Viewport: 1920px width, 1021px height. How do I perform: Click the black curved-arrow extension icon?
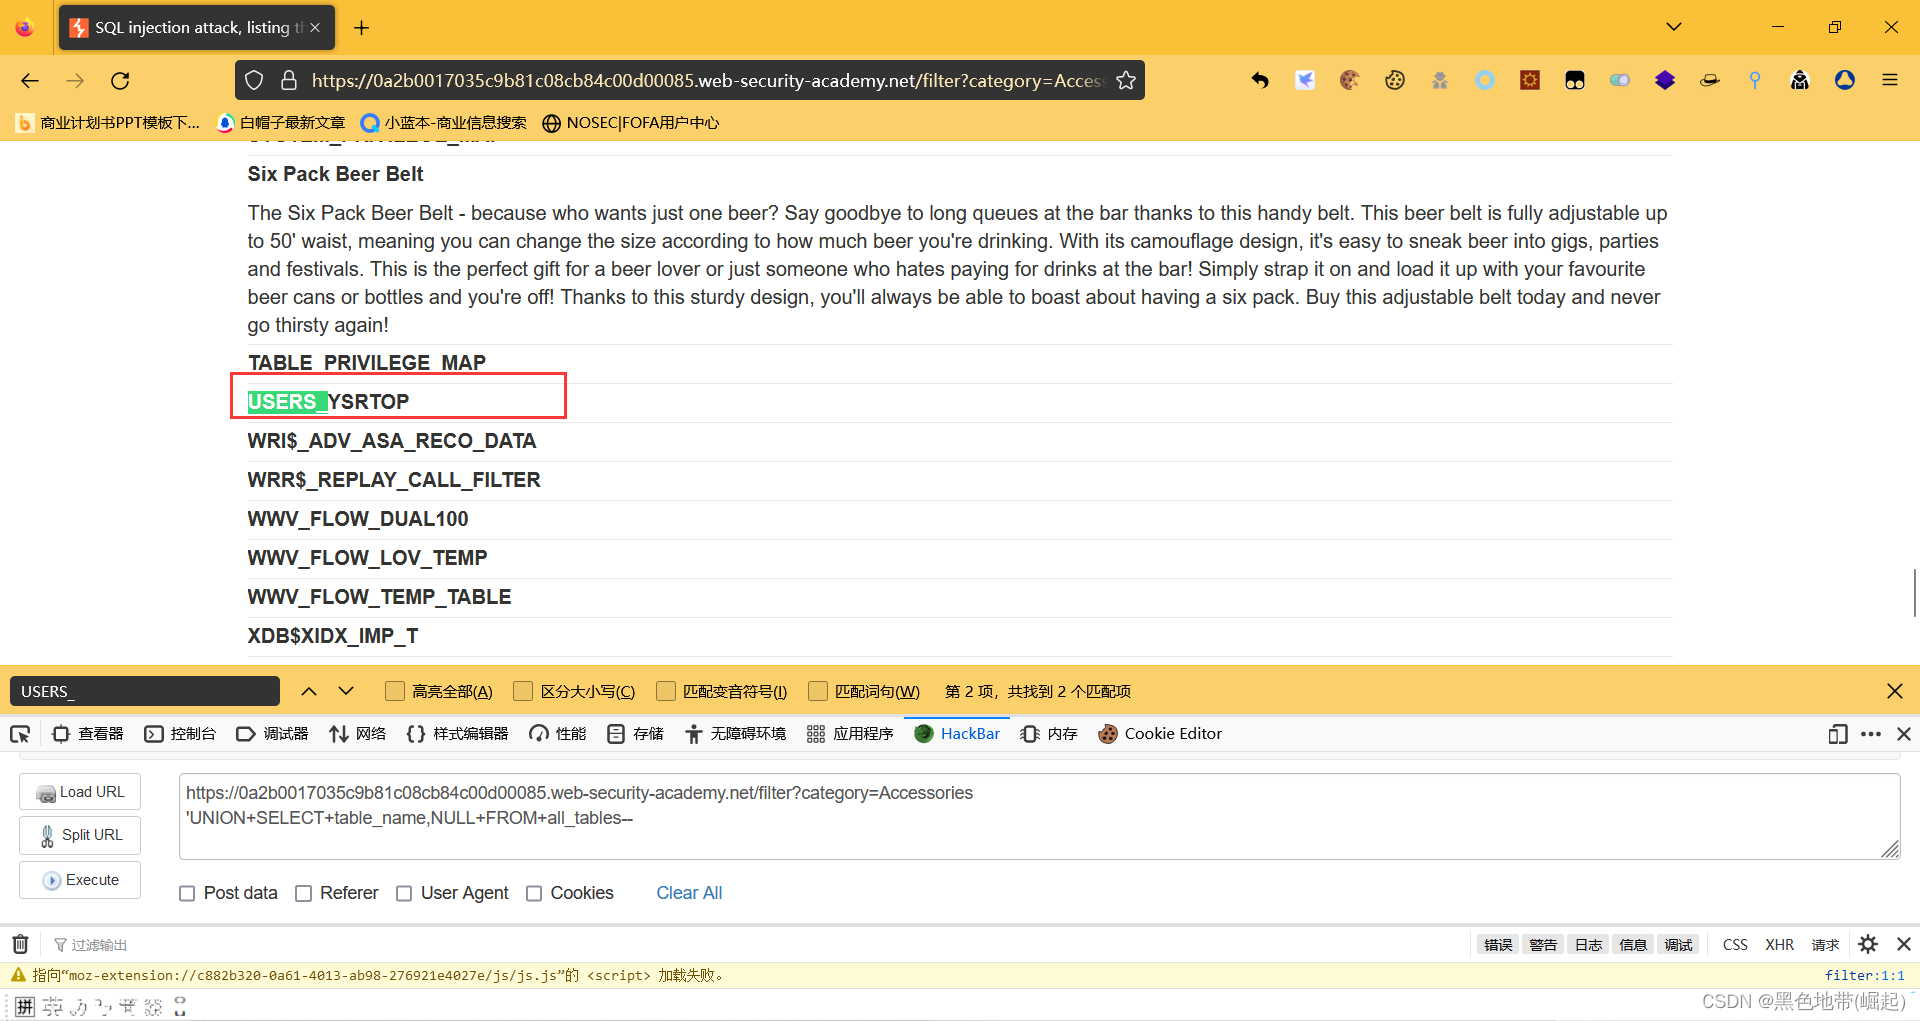[1260, 81]
